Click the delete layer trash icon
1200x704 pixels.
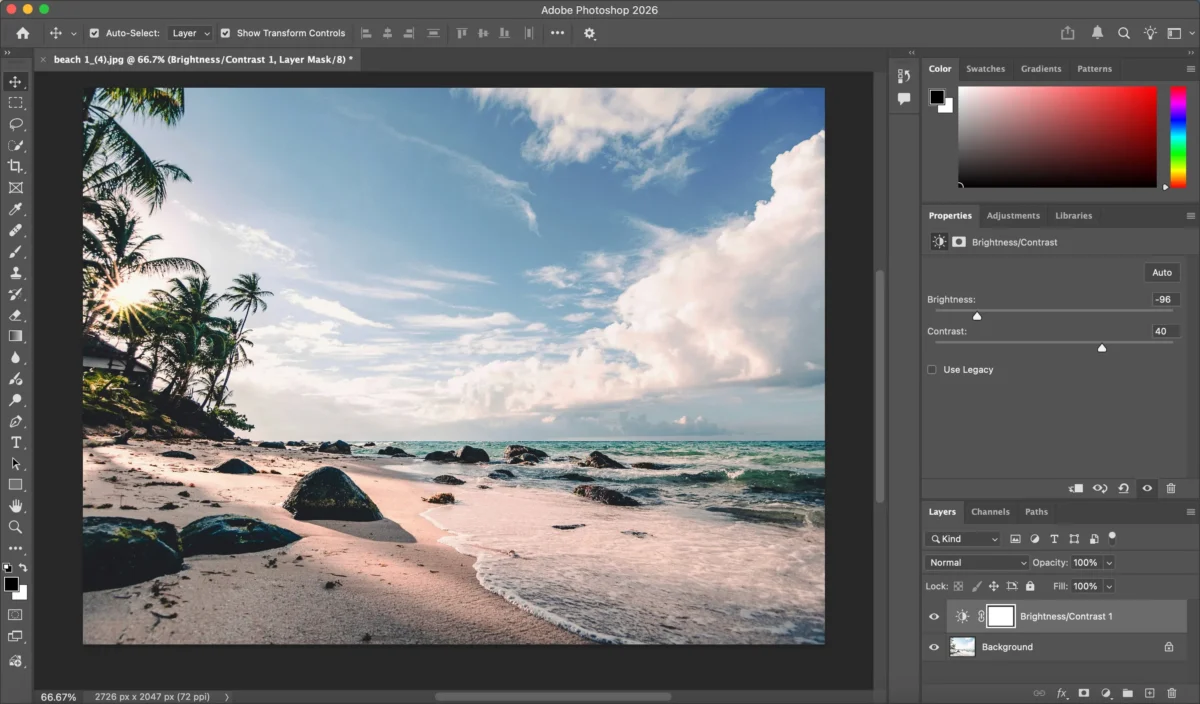[1171, 692]
